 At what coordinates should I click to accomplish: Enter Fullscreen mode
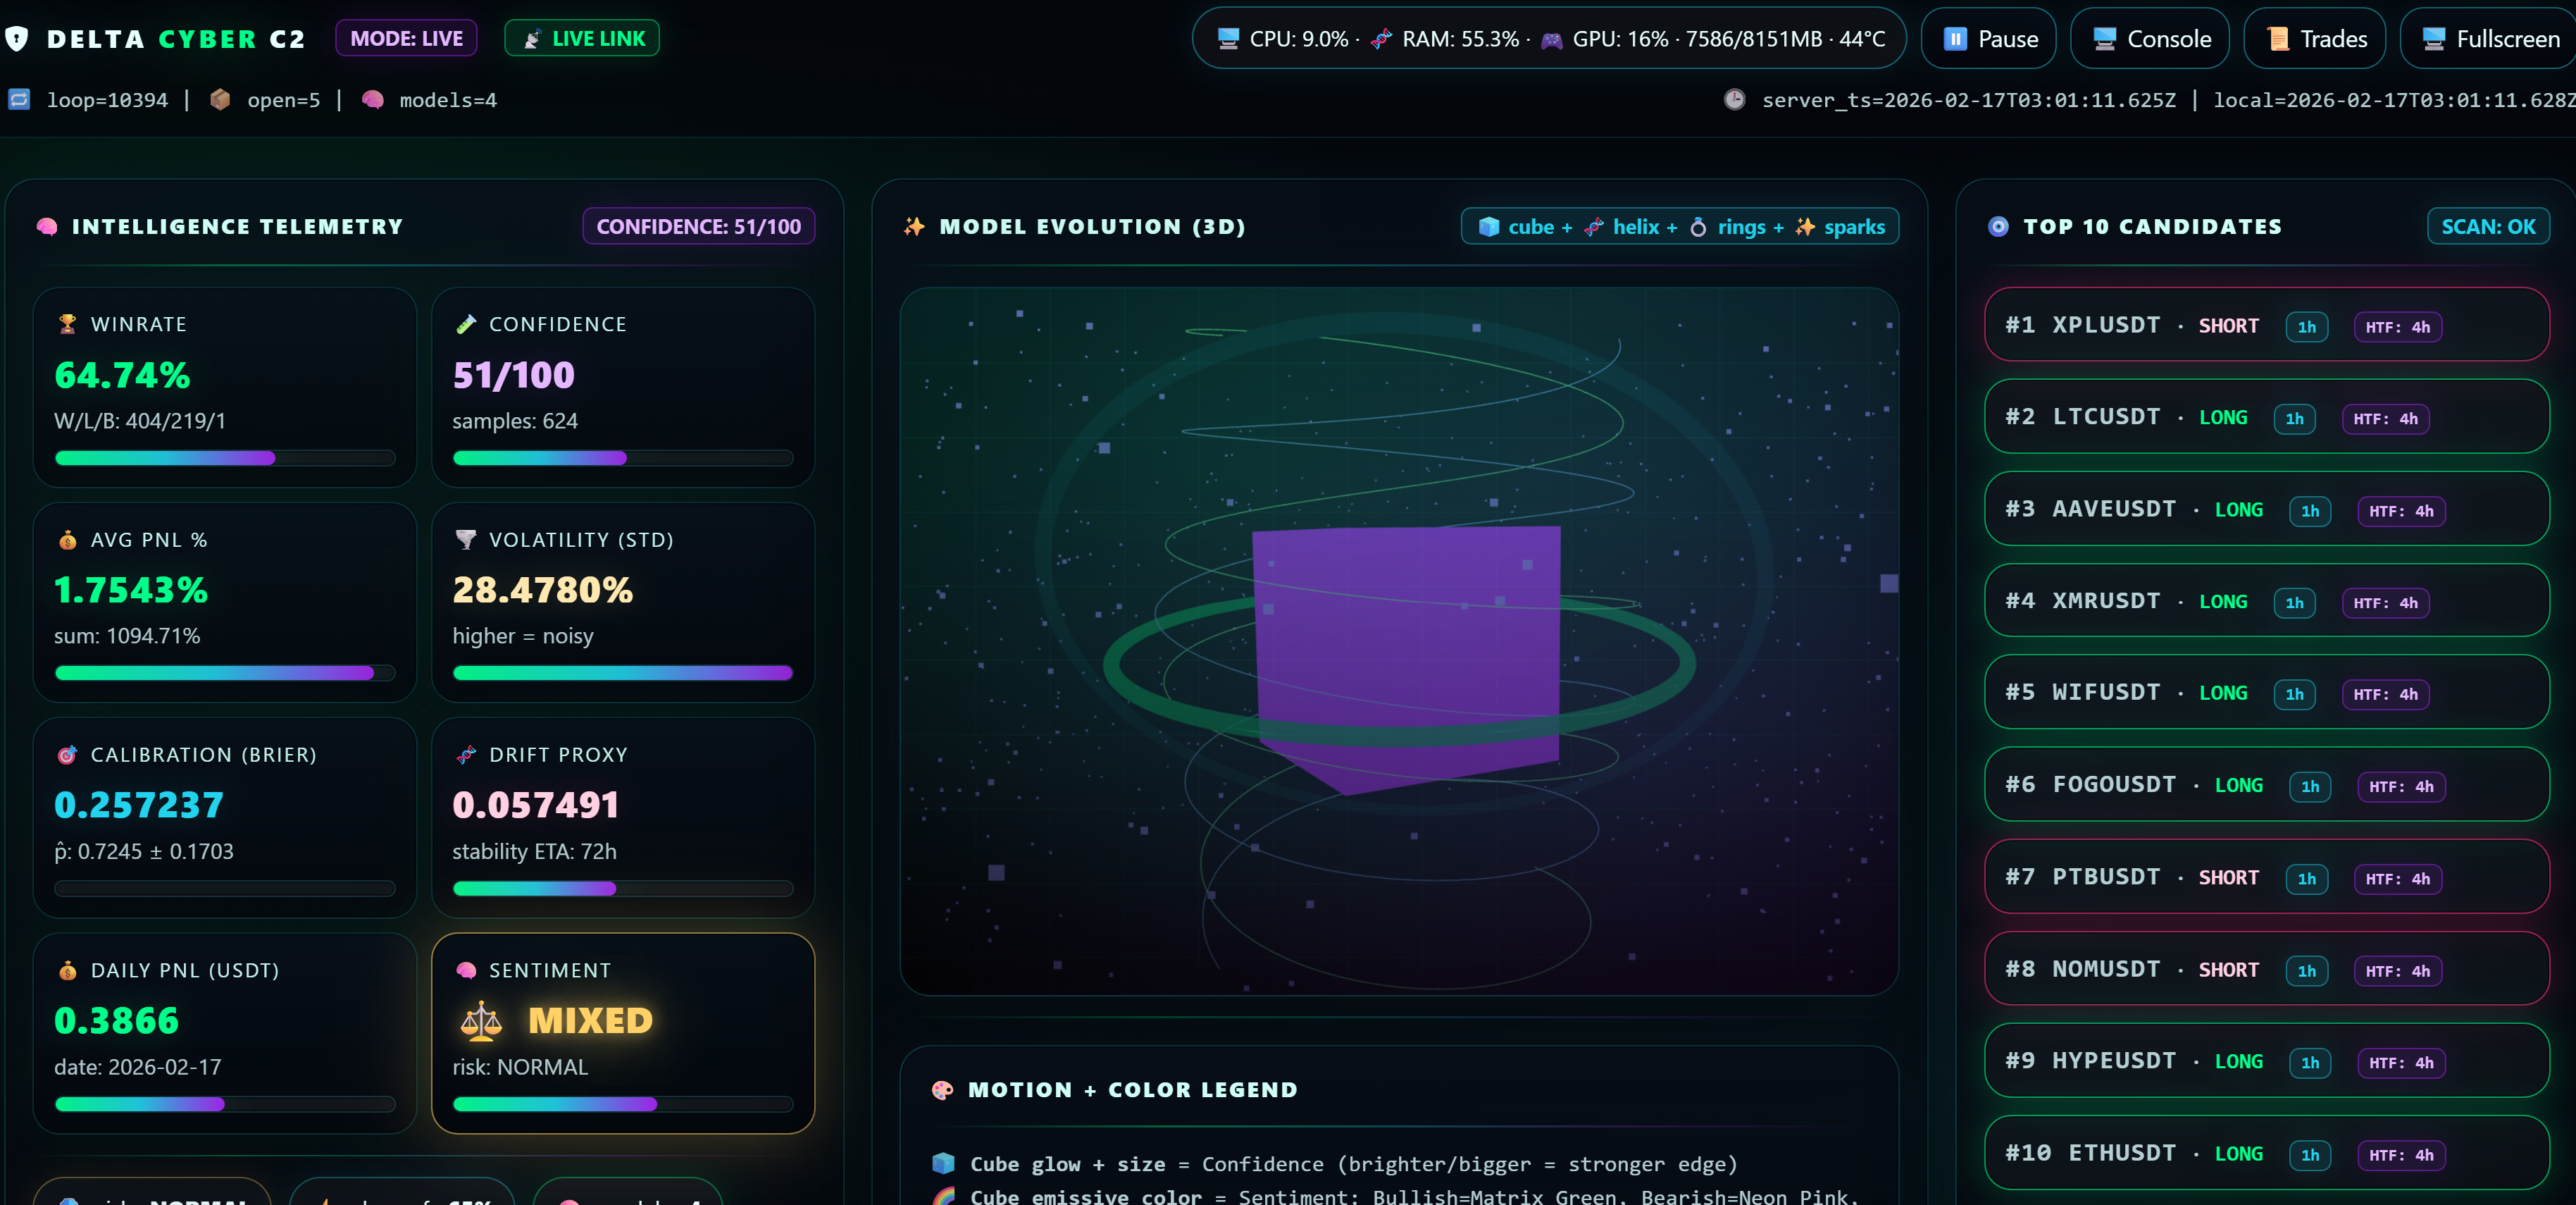pyautogui.click(x=2489, y=39)
